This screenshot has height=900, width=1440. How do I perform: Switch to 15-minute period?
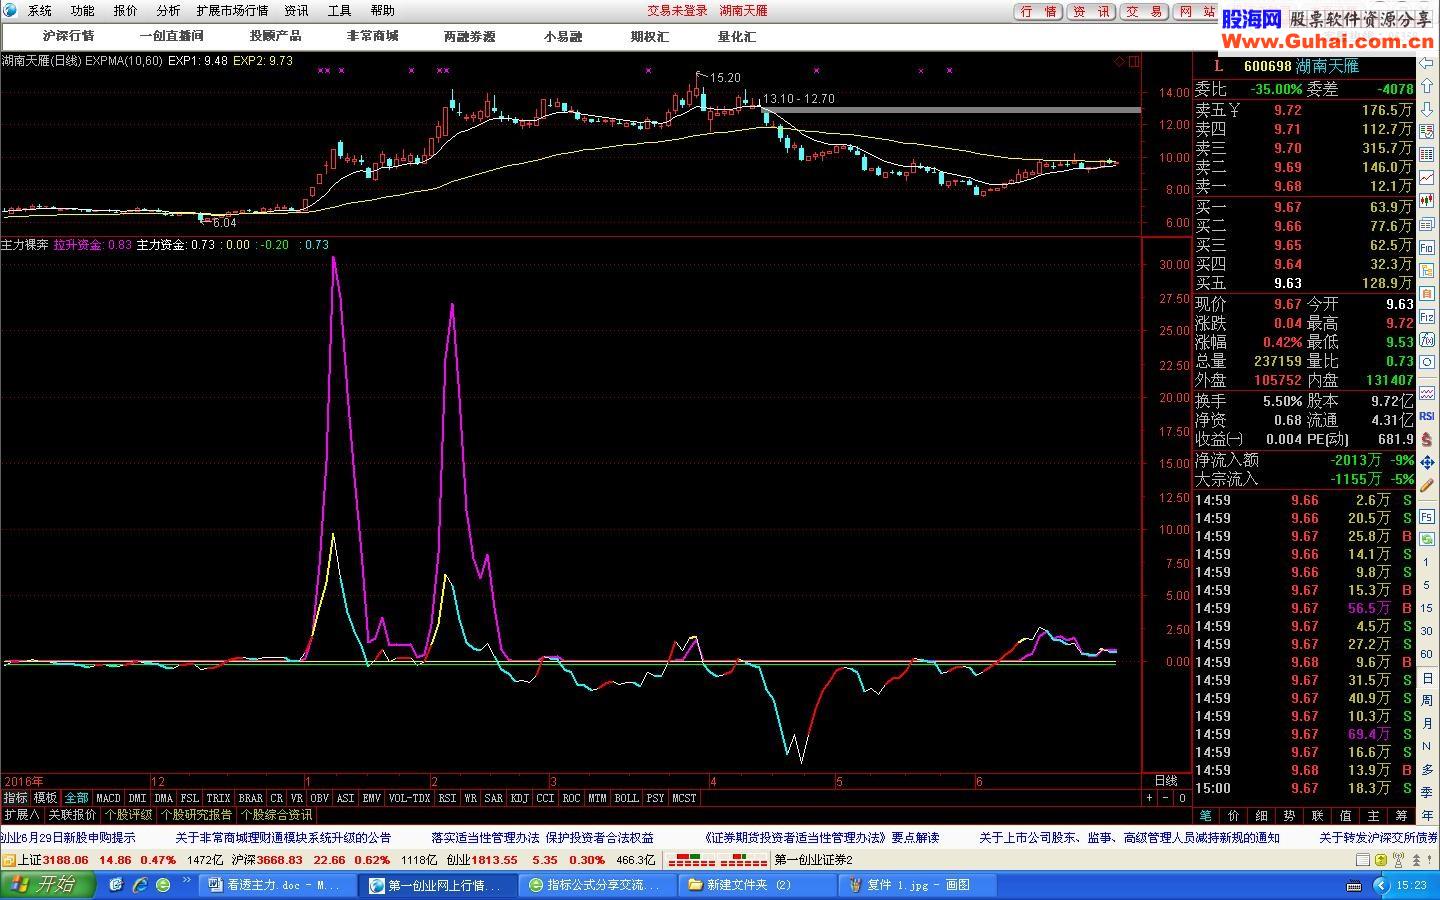point(1427,608)
